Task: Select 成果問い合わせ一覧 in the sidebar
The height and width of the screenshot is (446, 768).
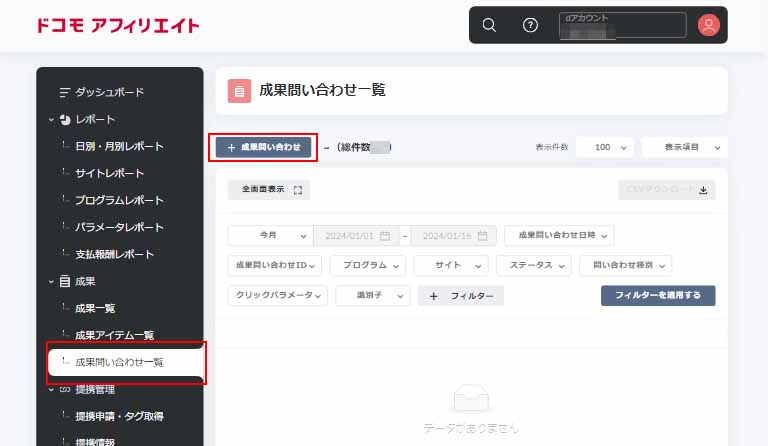Action: [x=125, y=362]
